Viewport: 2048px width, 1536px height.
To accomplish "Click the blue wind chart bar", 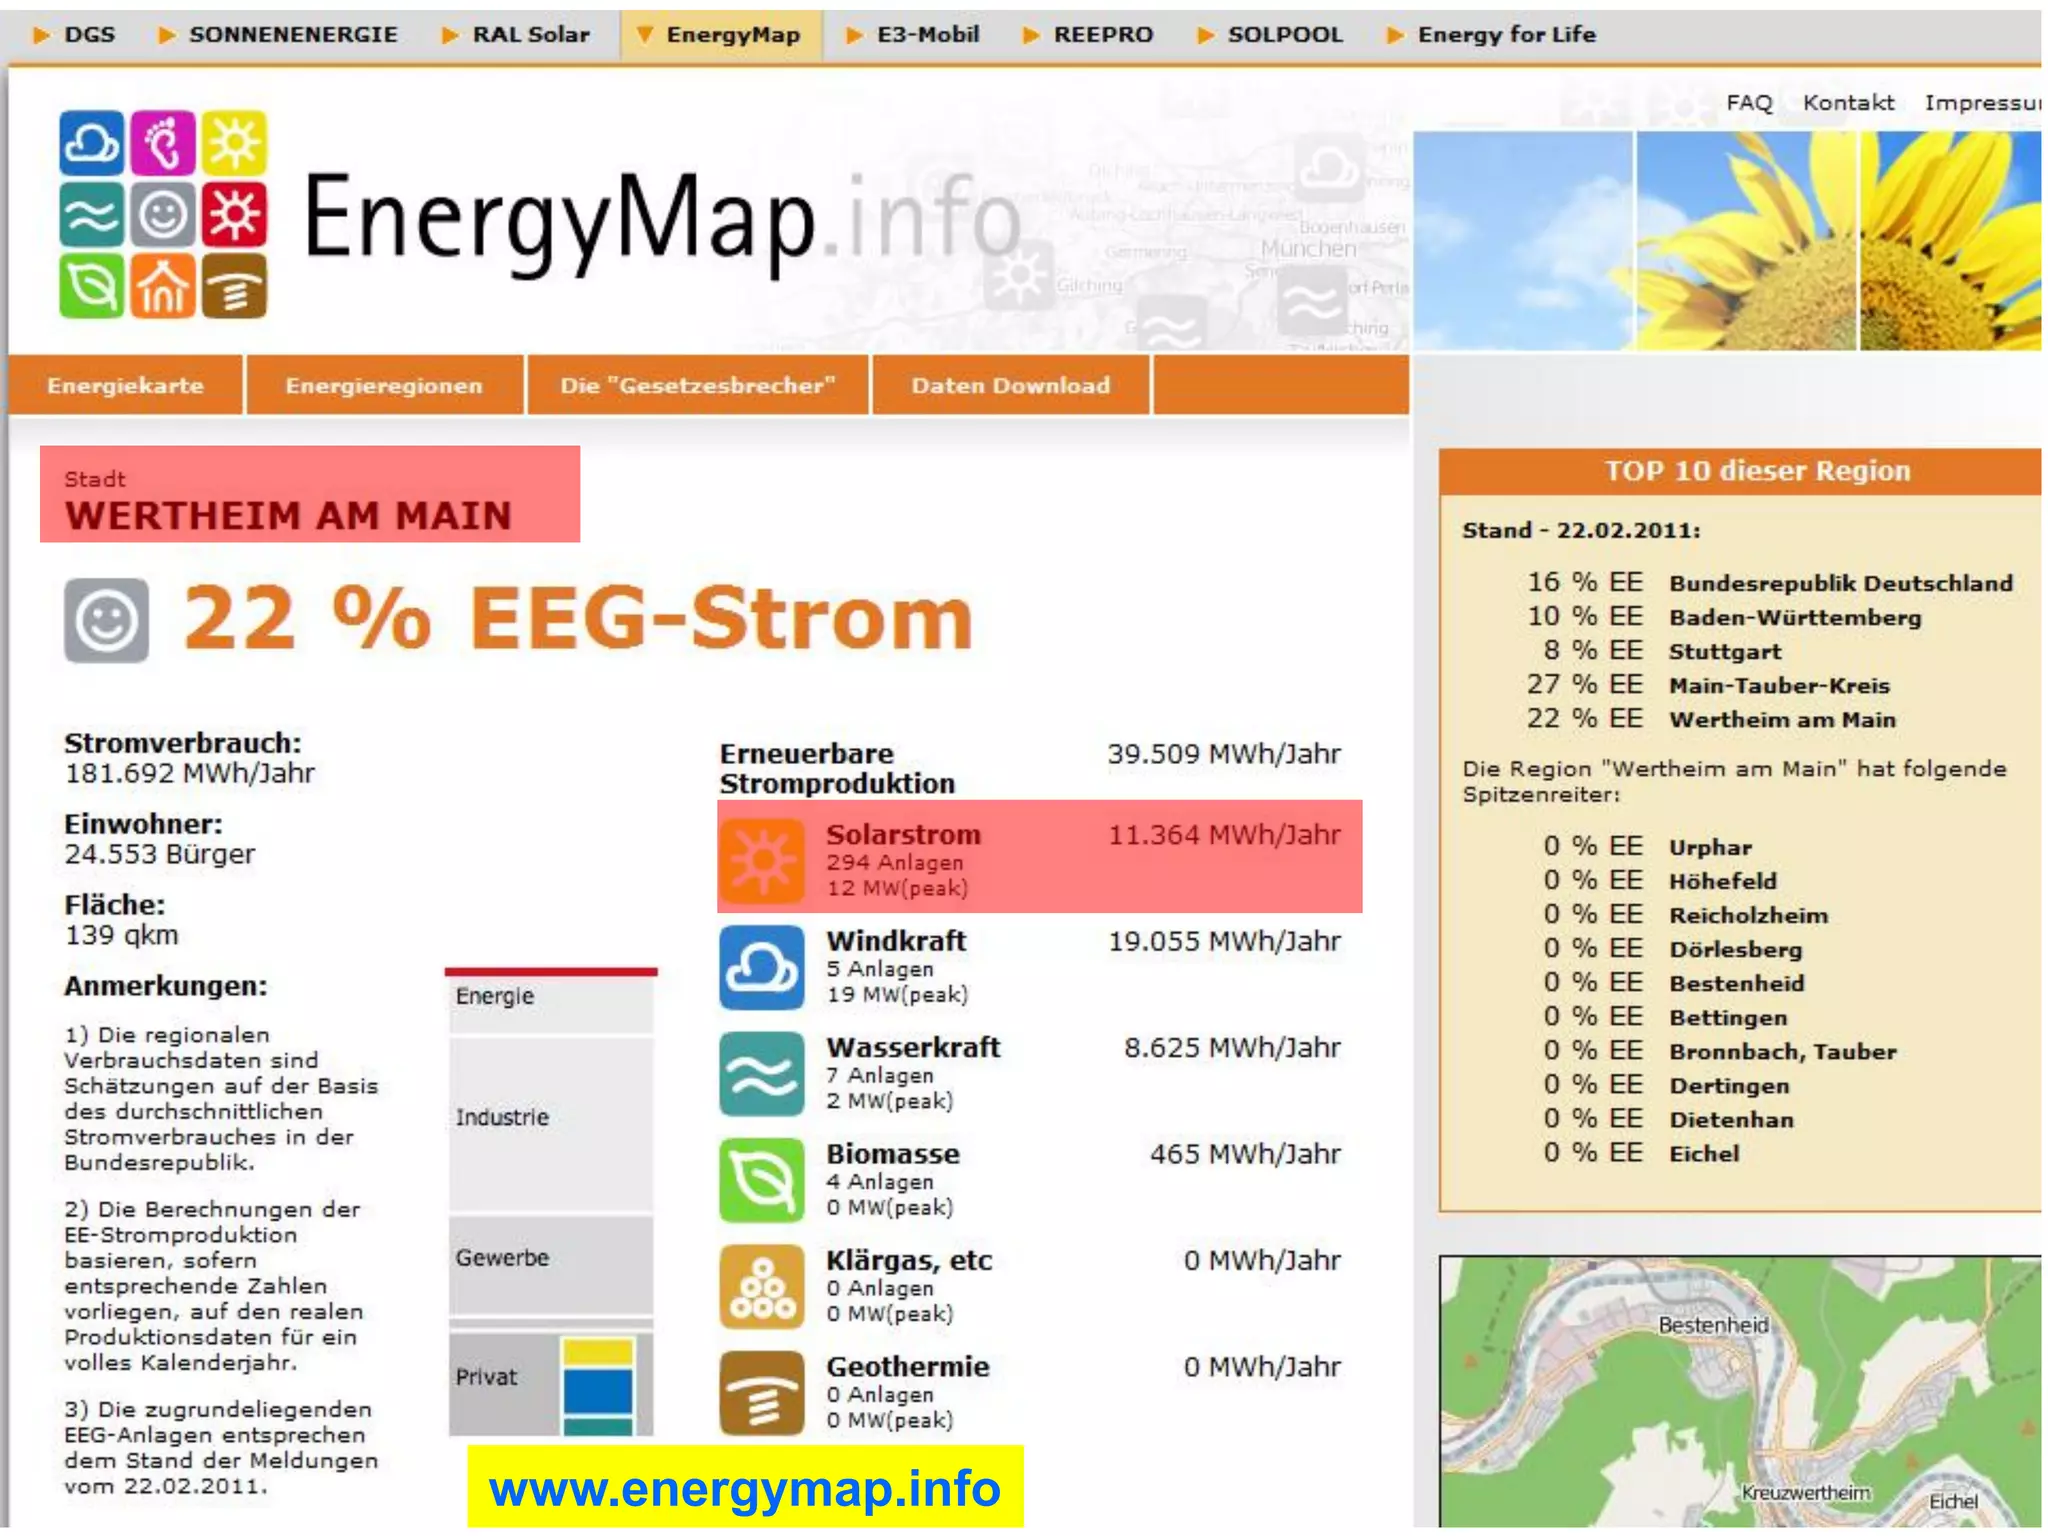I will point(598,1392).
